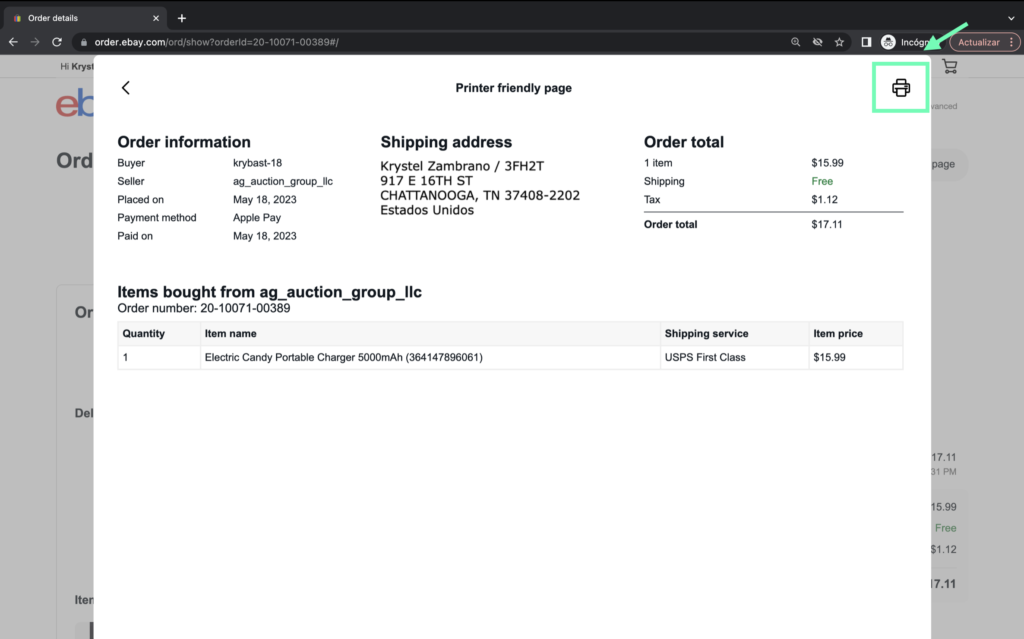This screenshot has height=639, width=1024.
Task: Select the Order details tab
Action: 80,18
